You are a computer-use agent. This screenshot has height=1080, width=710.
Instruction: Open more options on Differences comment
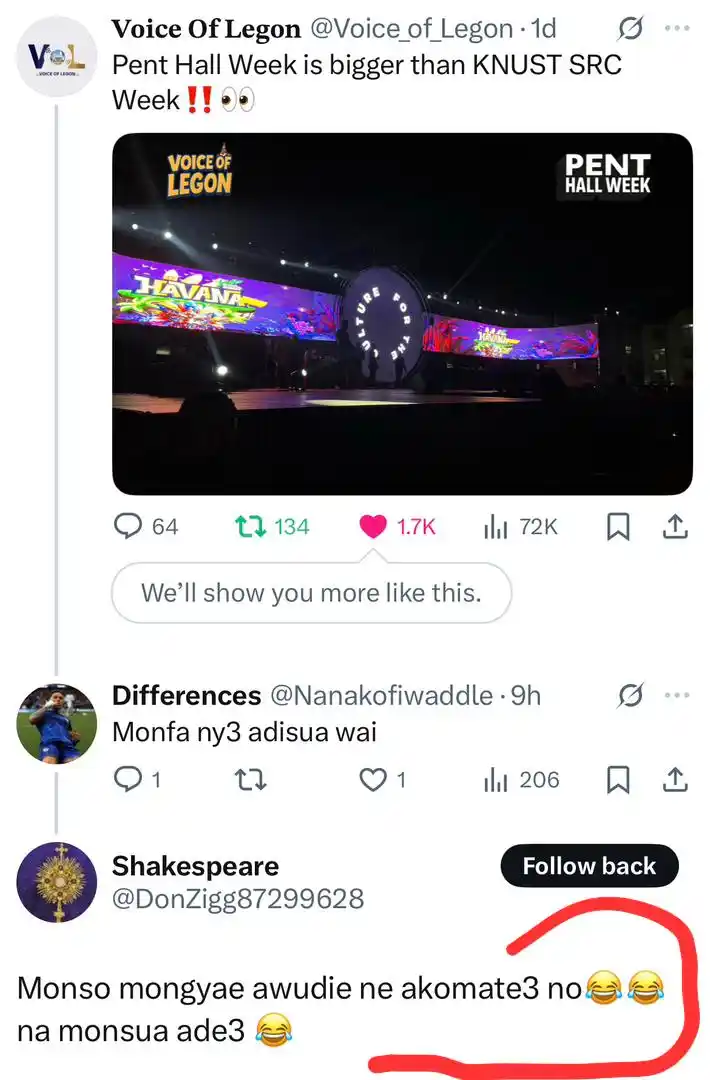coord(677,695)
